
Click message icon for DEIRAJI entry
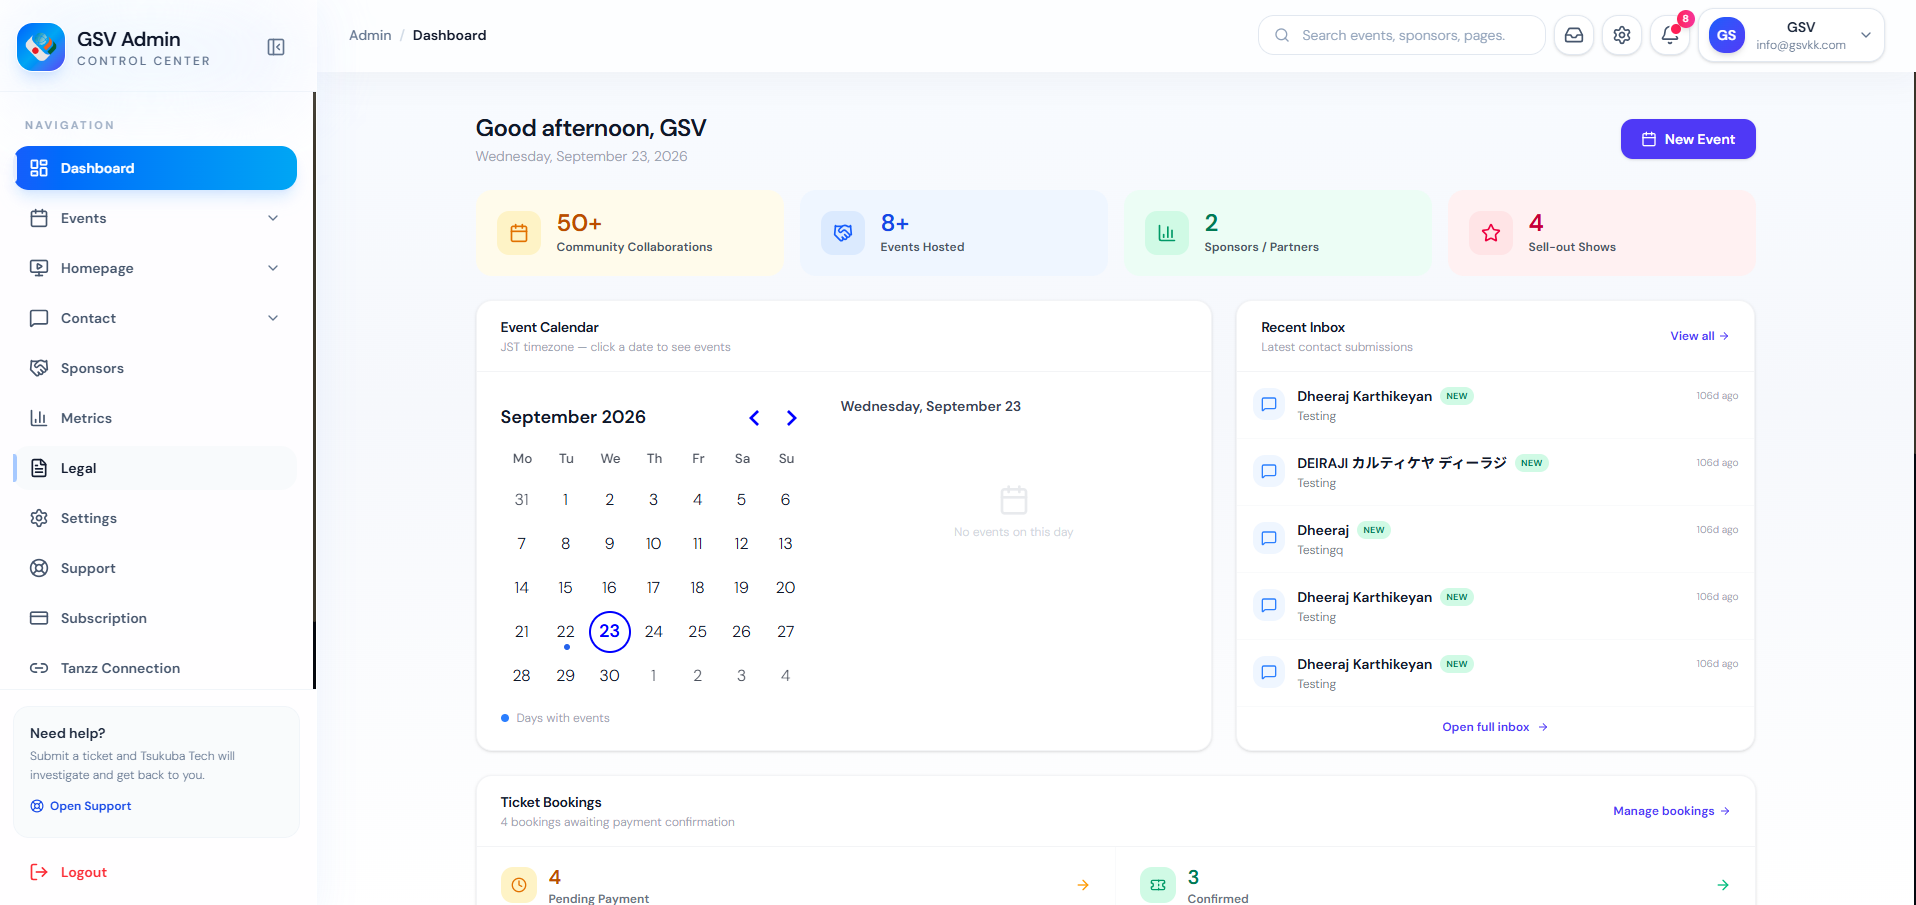(1269, 471)
